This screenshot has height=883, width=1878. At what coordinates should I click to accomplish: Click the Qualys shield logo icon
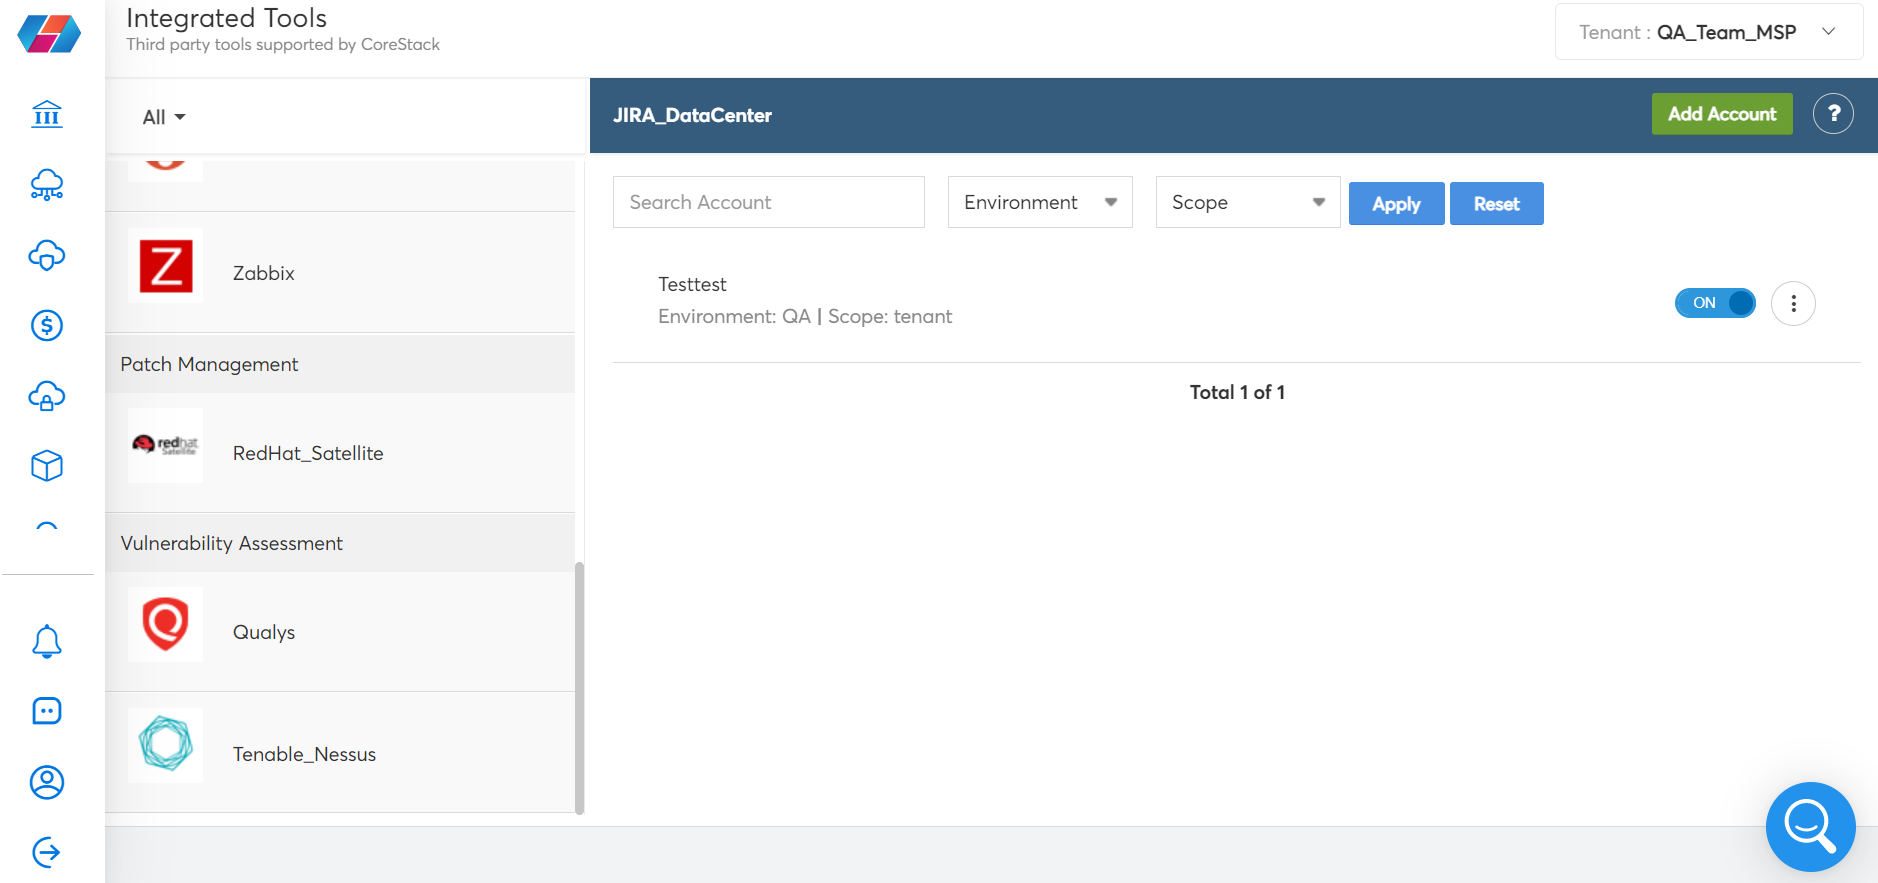pos(166,625)
